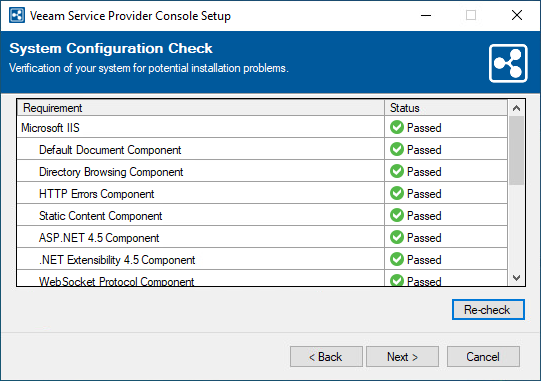Click the green check icon for HTTP Errors Component
Image resolution: width=541 pixels, height=381 pixels.
(x=397, y=194)
